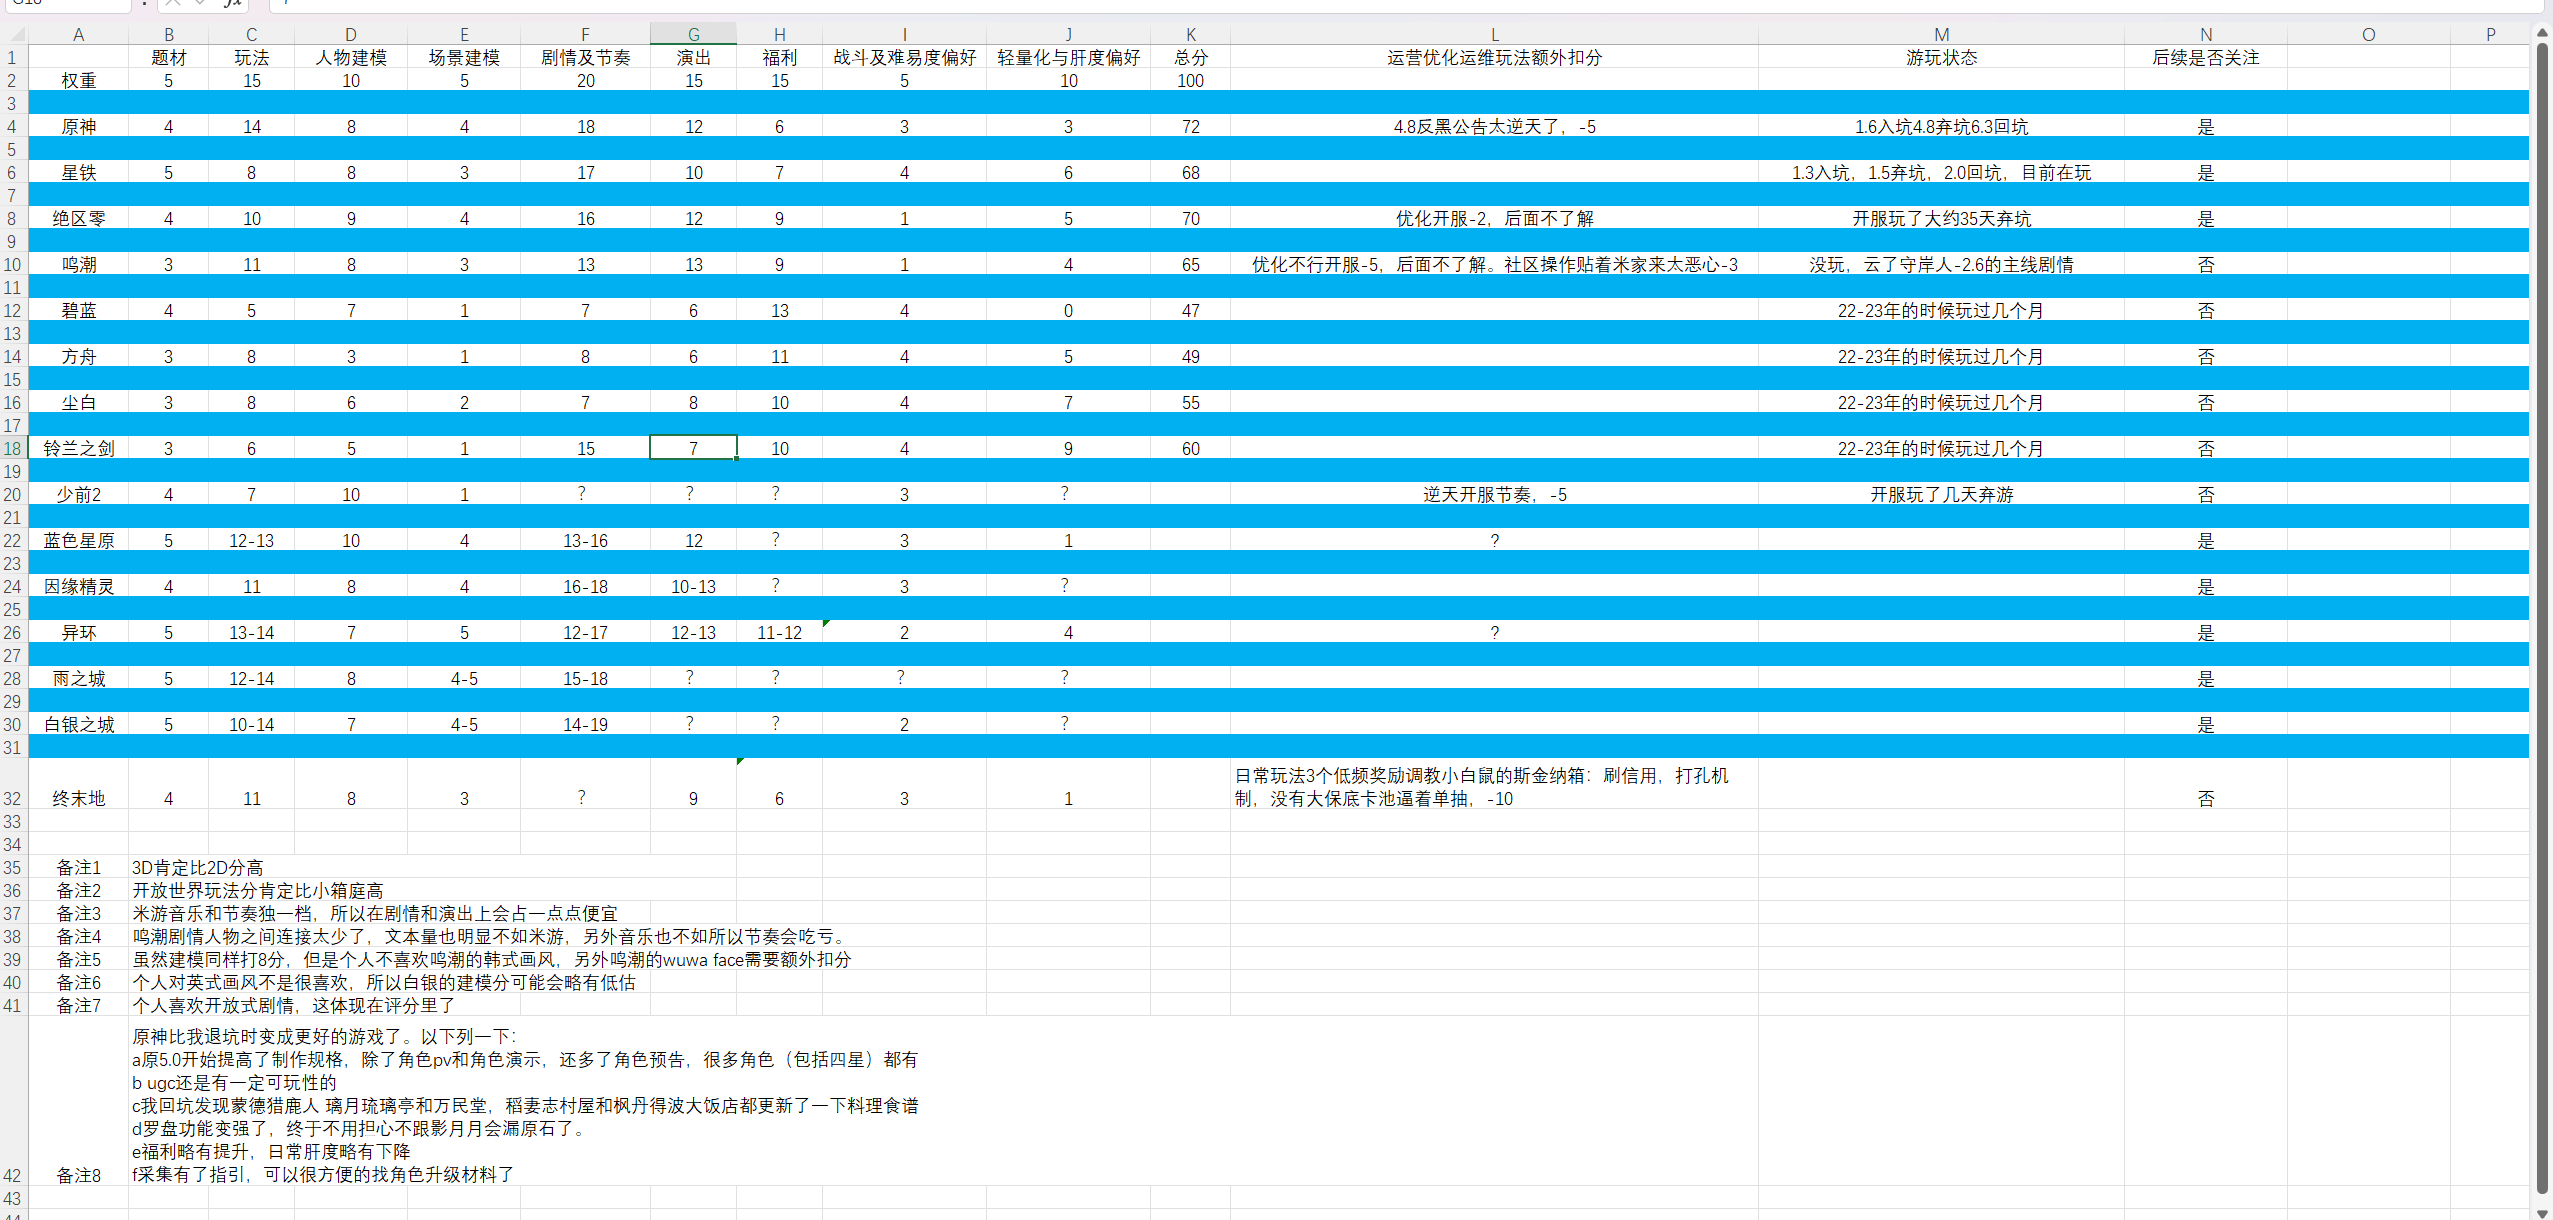Click the 备注8 label cell
2553x1220 pixels.
[x=78, y=1174]
